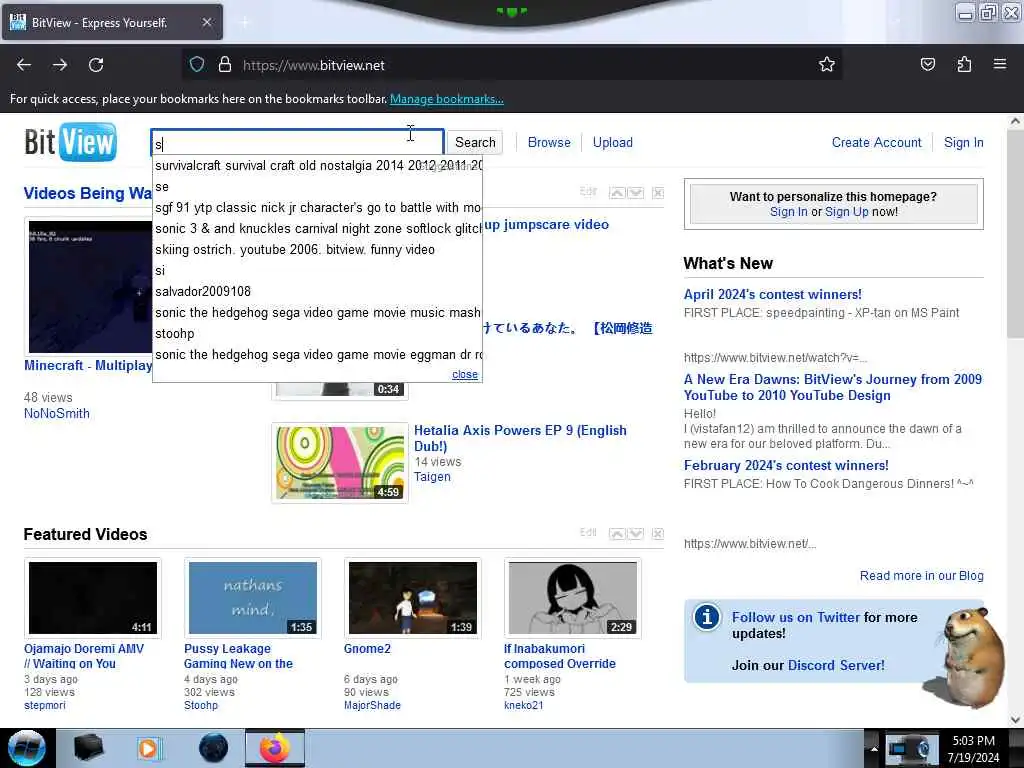Image resolution: width=1024 pixels, height=768 pixels.
Task: Open the tracking protection shield icon
Action: click(x=197, y=64)
